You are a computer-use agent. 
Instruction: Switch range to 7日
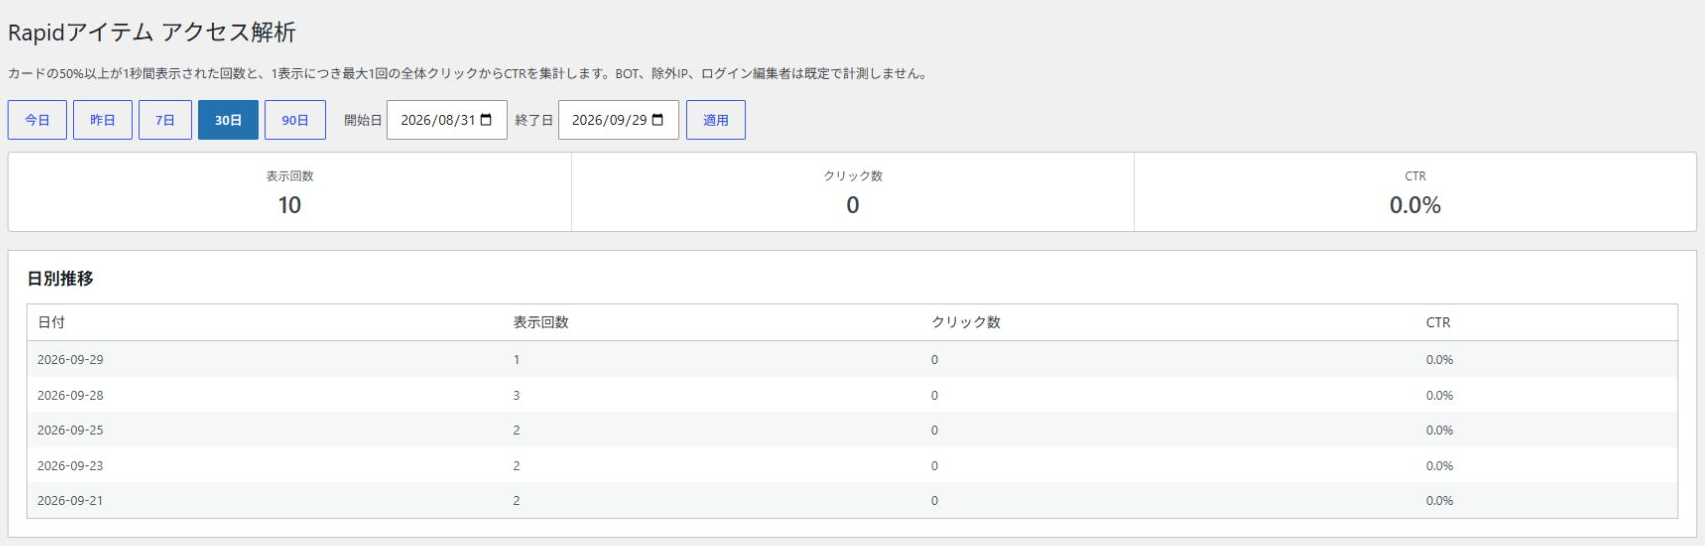165,120
